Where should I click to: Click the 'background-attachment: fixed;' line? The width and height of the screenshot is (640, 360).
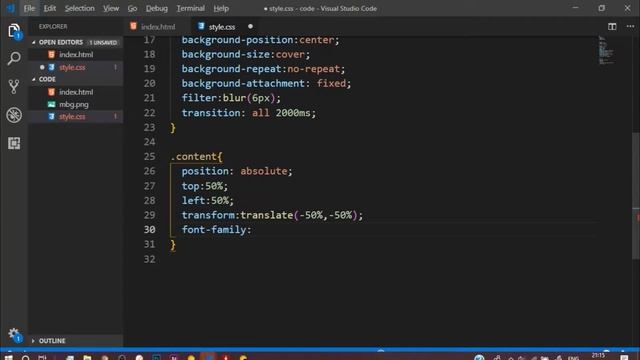click(266, 84)
